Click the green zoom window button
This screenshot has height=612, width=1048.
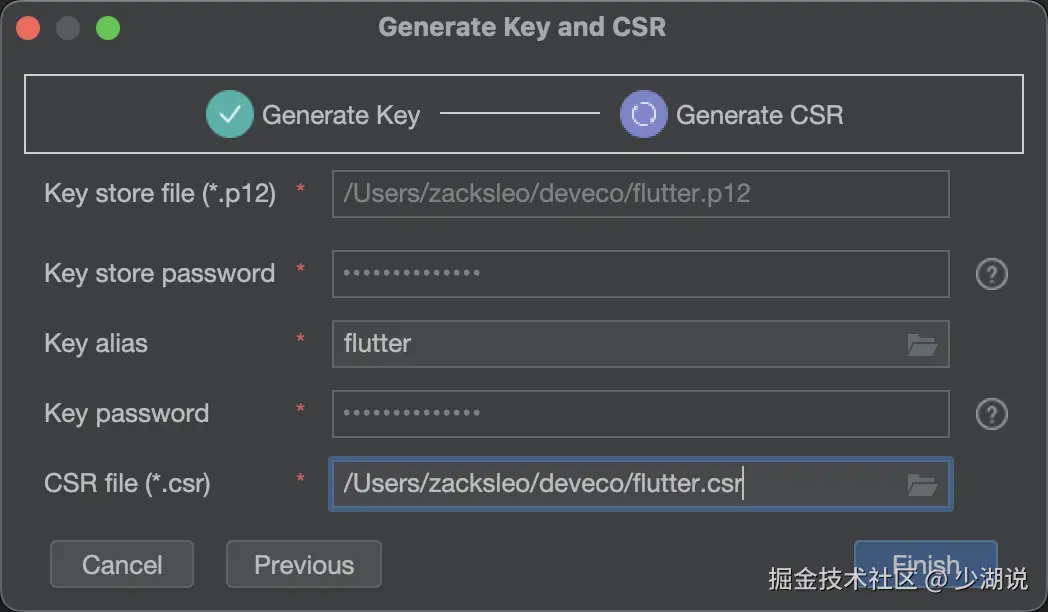pos(107,28)
